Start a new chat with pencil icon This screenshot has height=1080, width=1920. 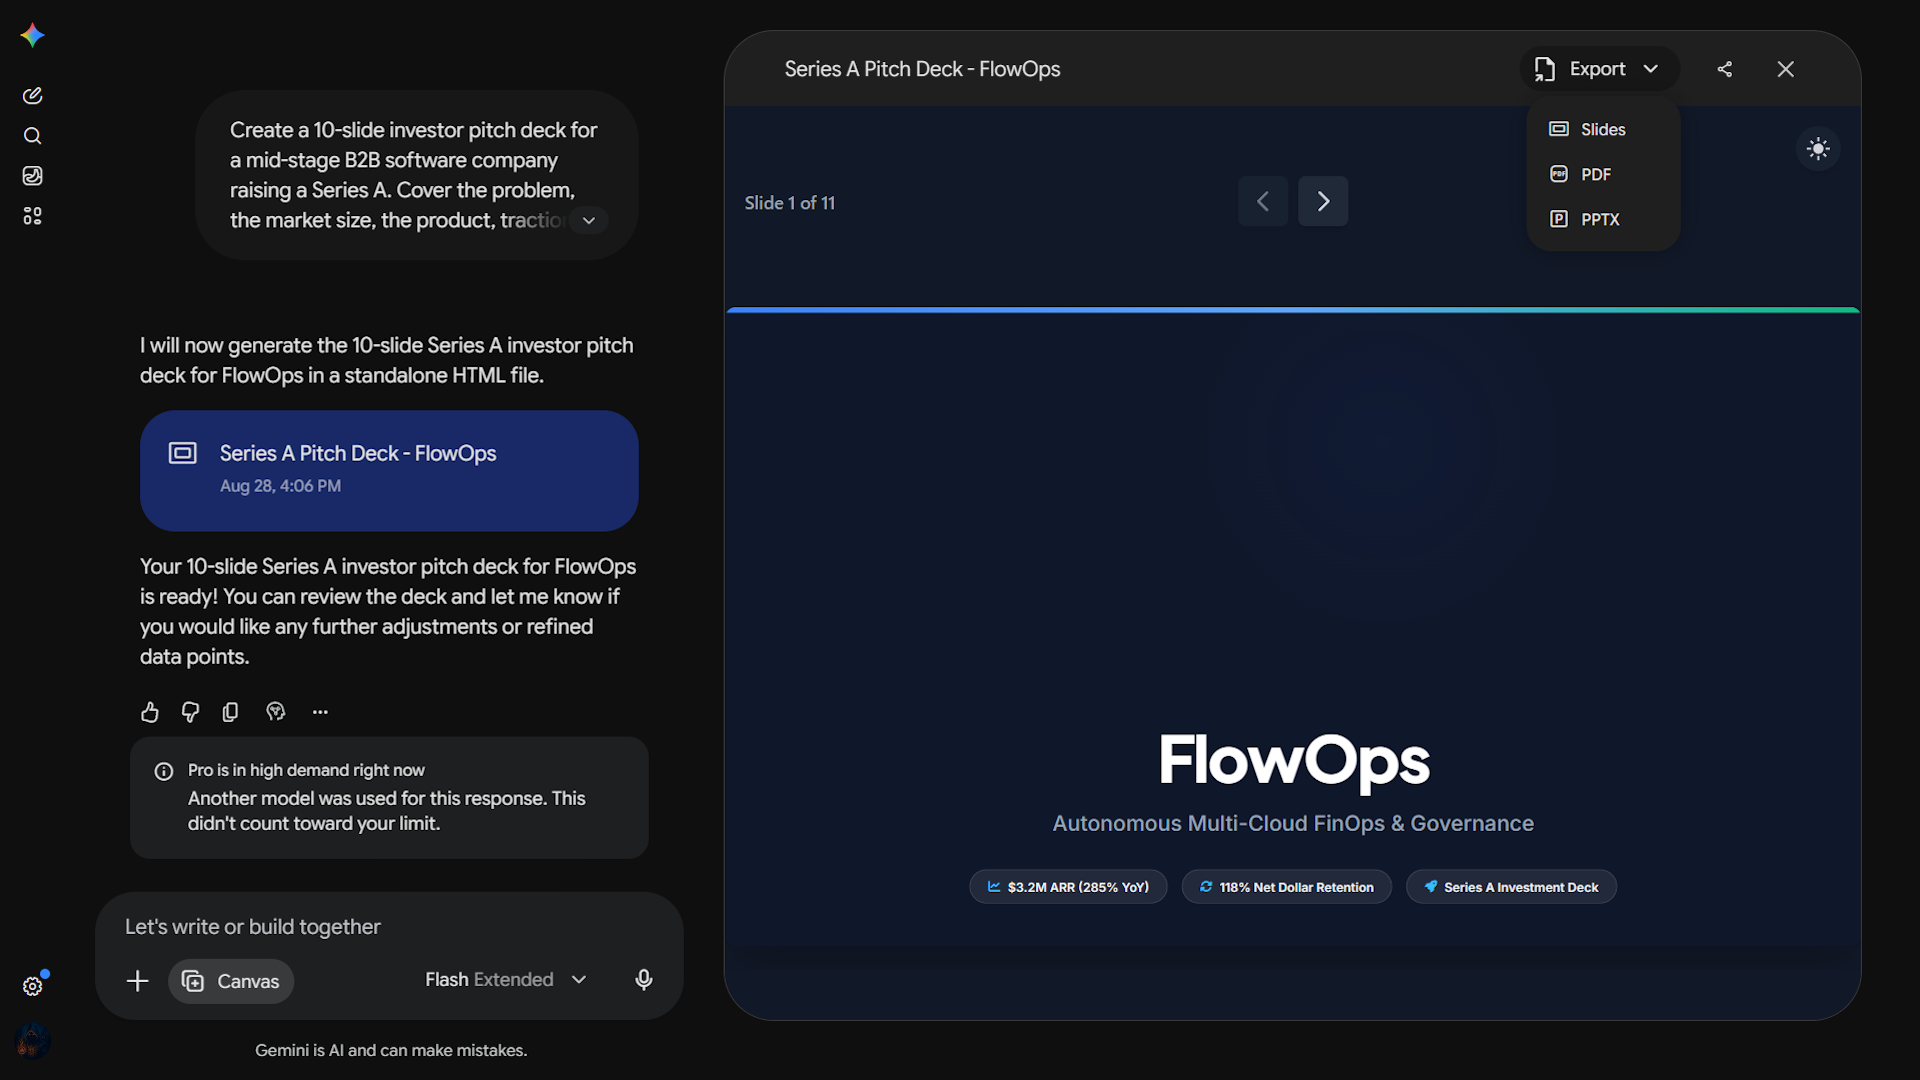coord(32,96)
